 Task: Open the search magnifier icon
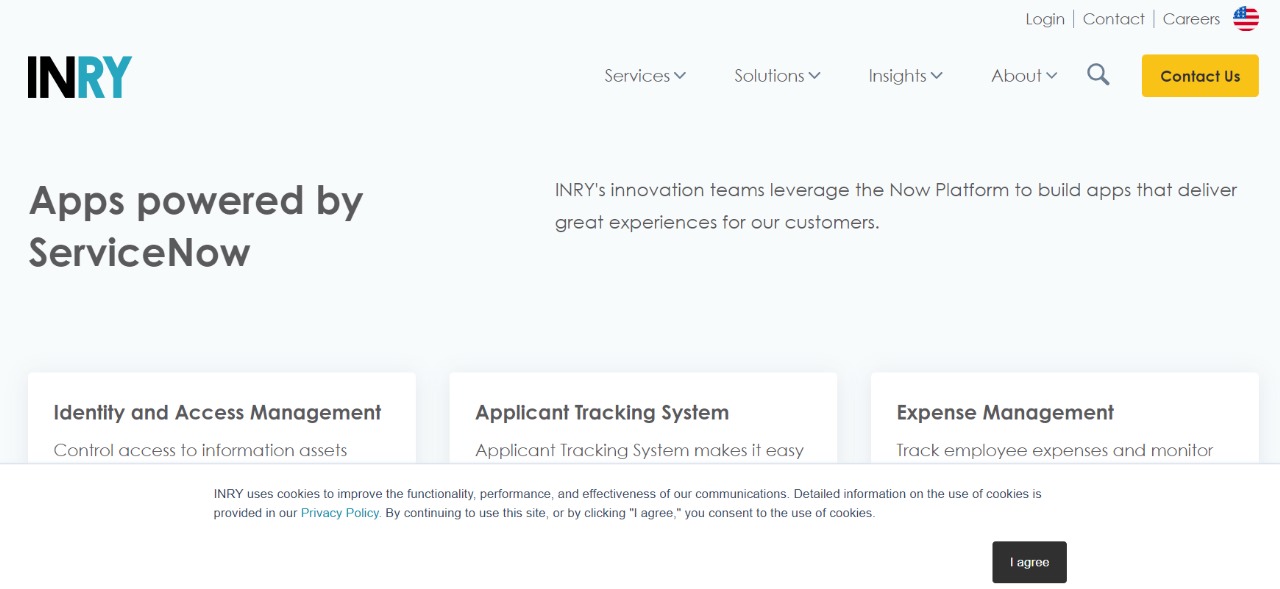(1098, 75)
